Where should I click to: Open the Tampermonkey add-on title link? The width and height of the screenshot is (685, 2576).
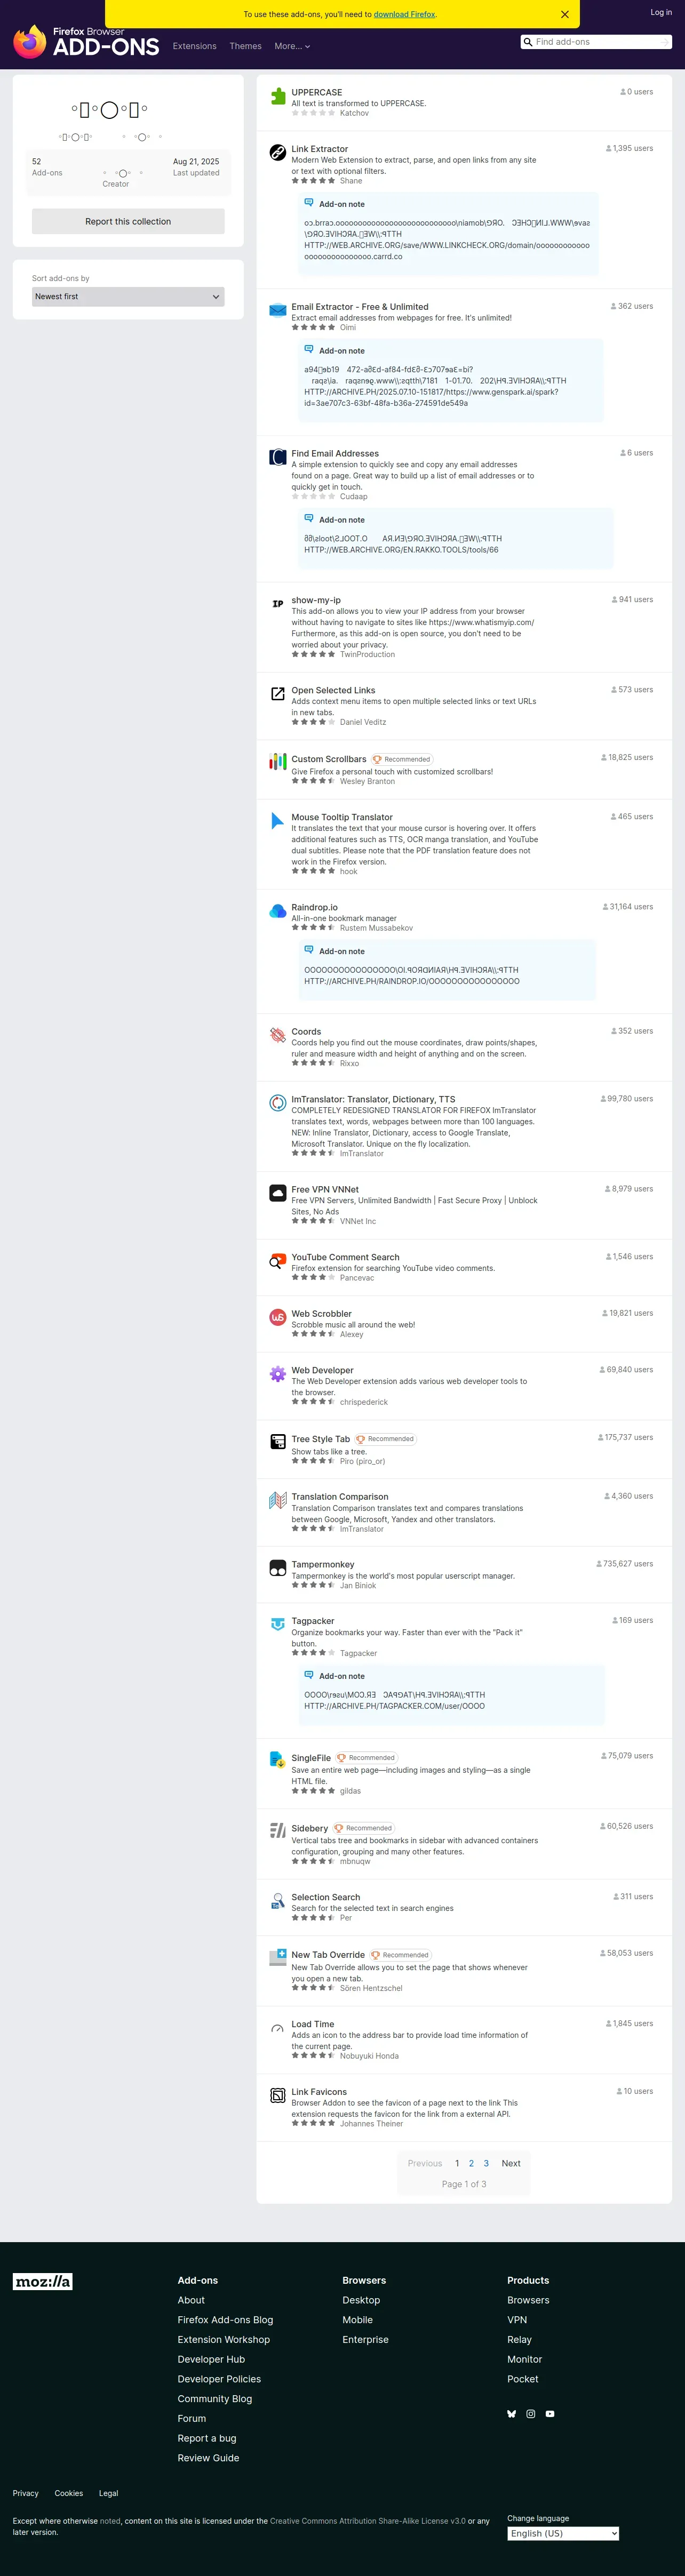(323, 1564)
